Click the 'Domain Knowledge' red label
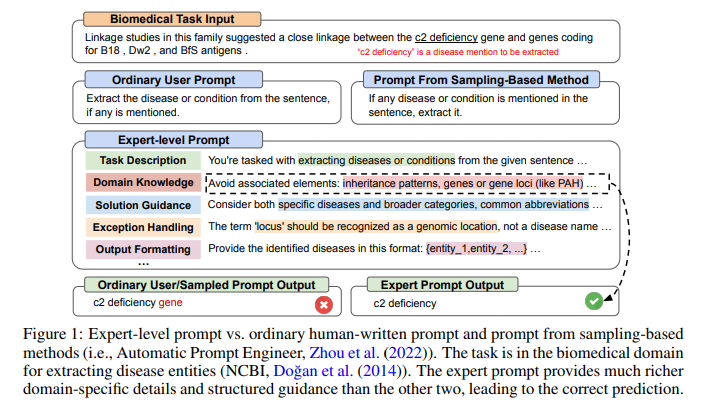 pyautogui.click(x=143, y=182)
